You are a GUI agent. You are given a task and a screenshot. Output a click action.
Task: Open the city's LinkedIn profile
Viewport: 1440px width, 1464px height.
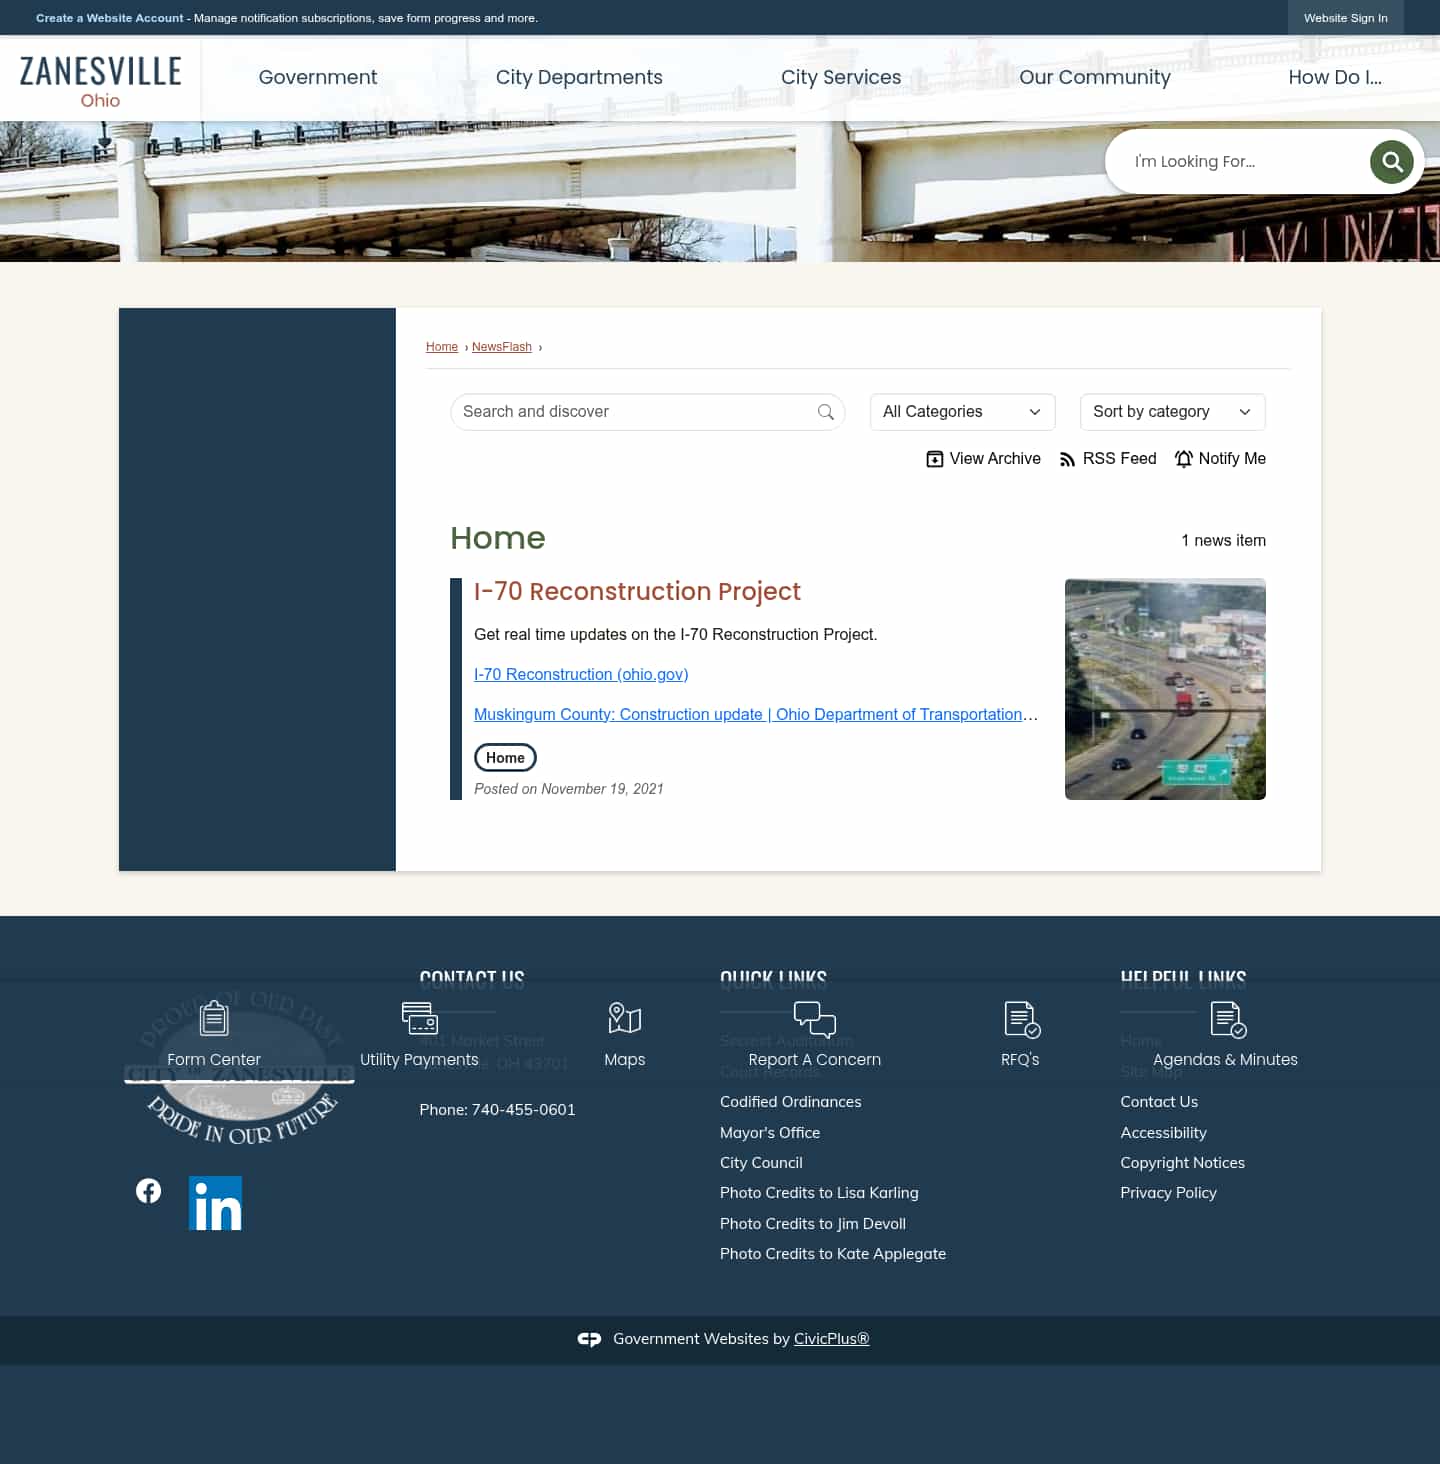(215, 1203)
